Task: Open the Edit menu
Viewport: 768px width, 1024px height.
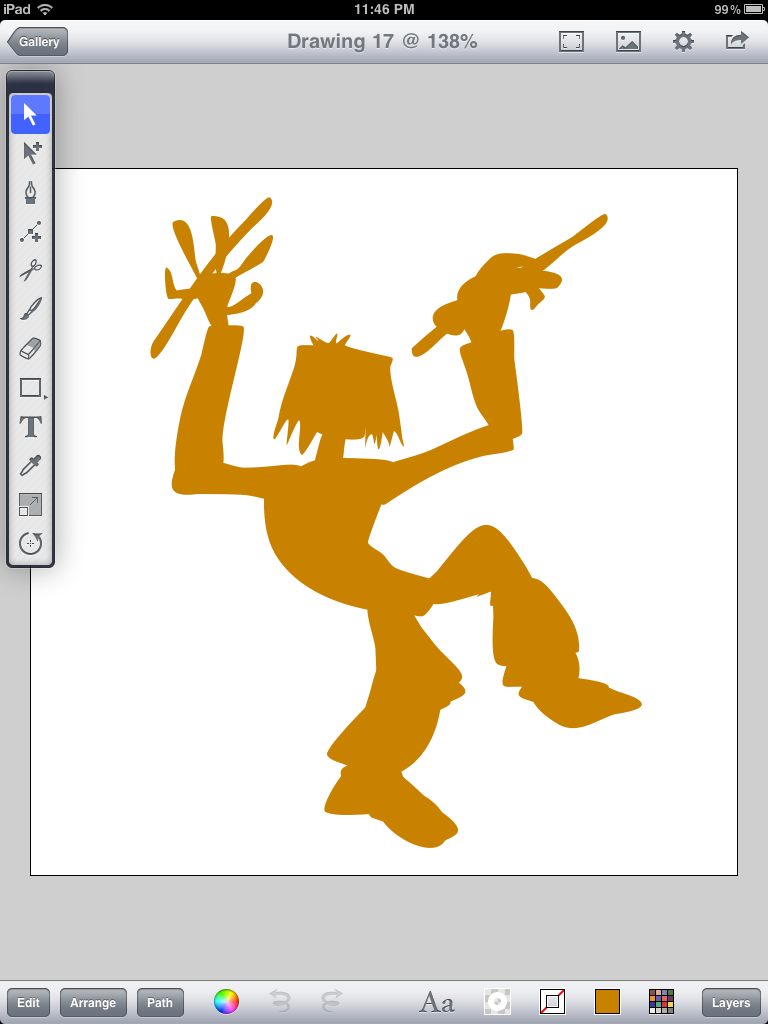Action: tap(28, 1002)
